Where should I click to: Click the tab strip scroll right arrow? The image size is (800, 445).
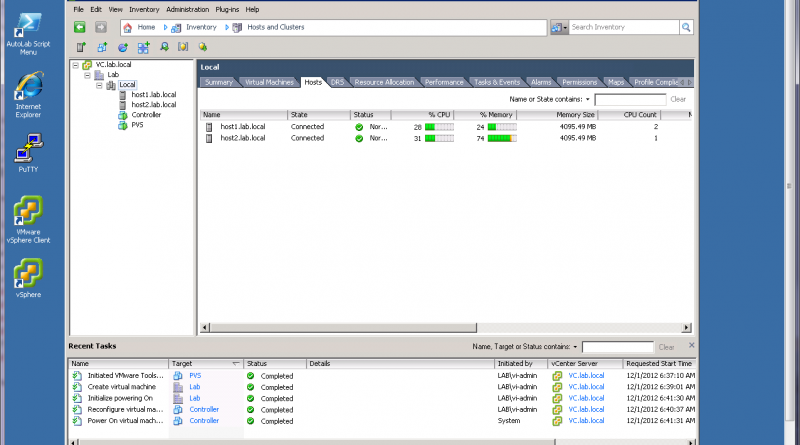tap(690, 82)
